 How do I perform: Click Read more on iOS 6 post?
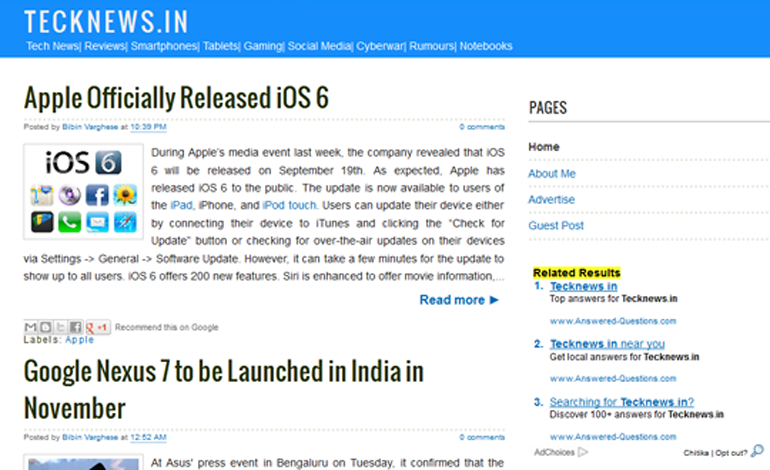[459, 300]
